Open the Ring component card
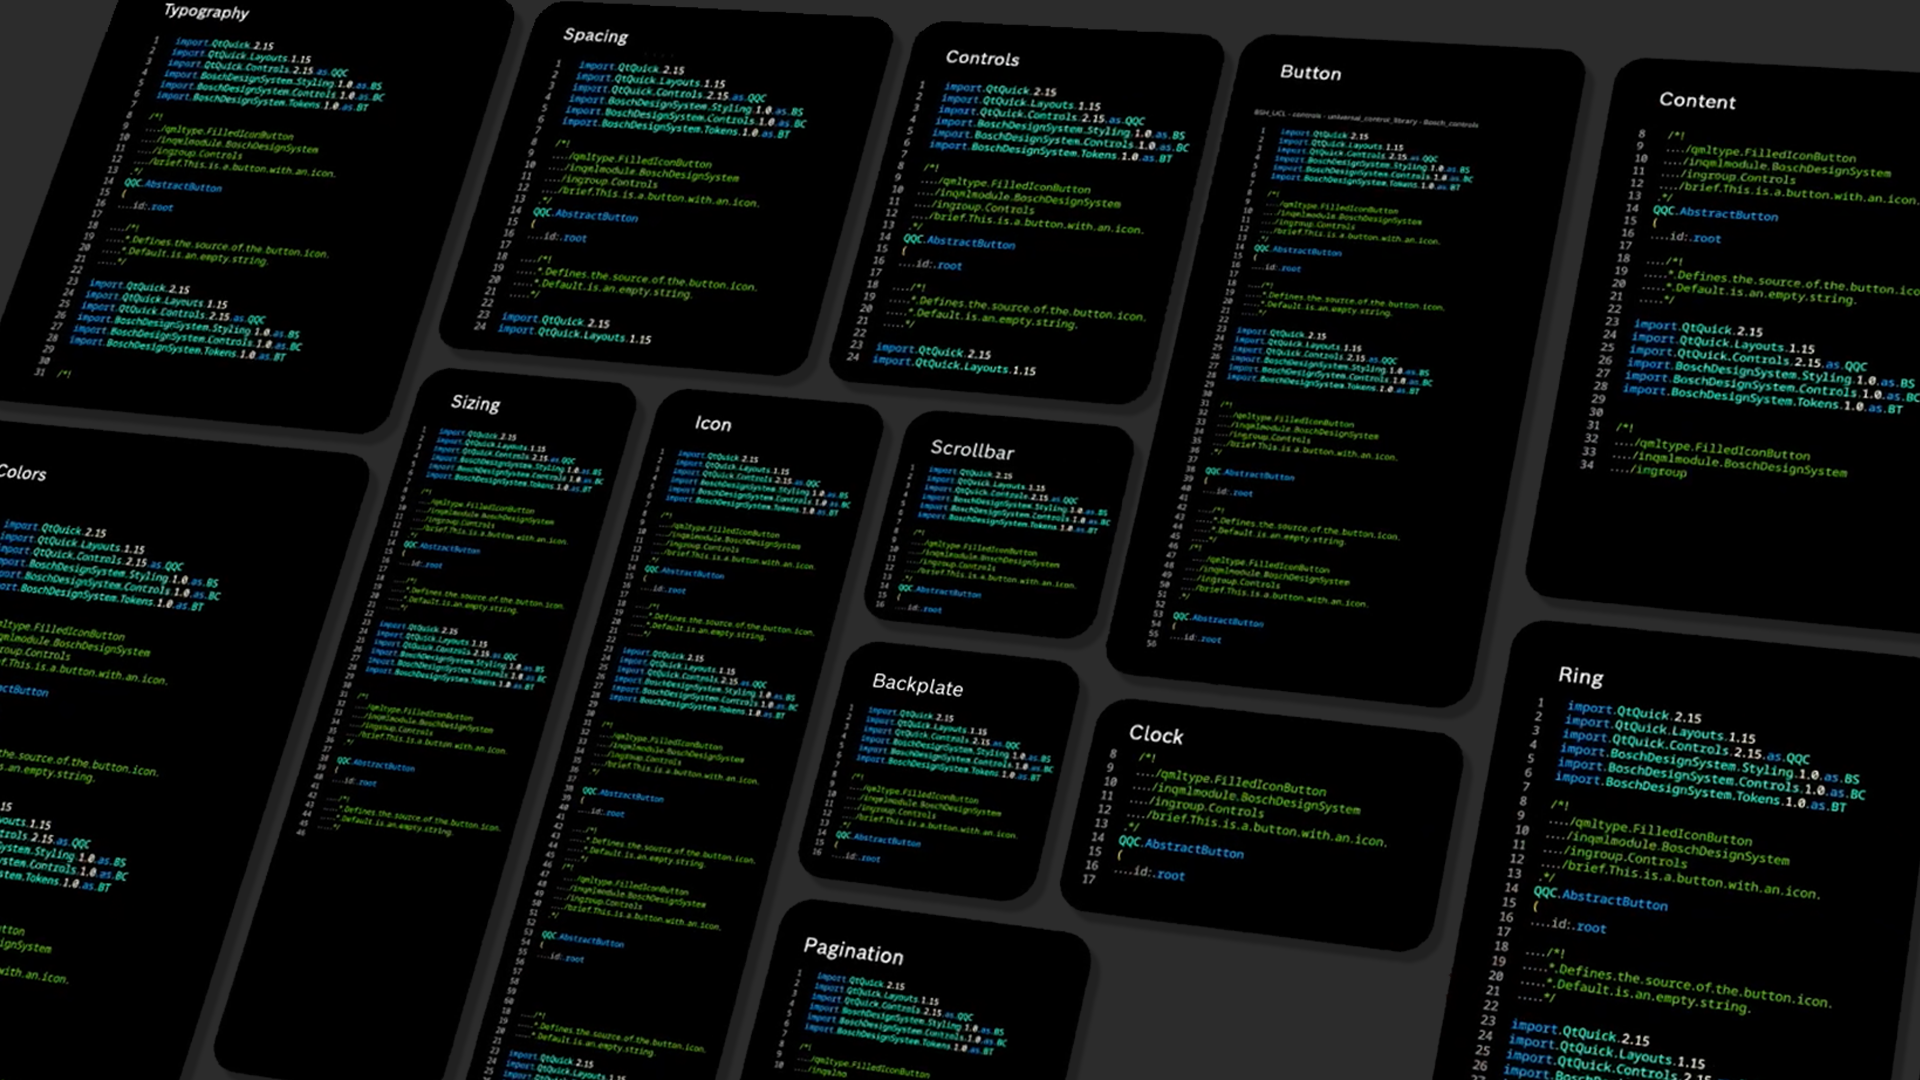Viewport: 1920px width, 1080px height. point(1582,677)
